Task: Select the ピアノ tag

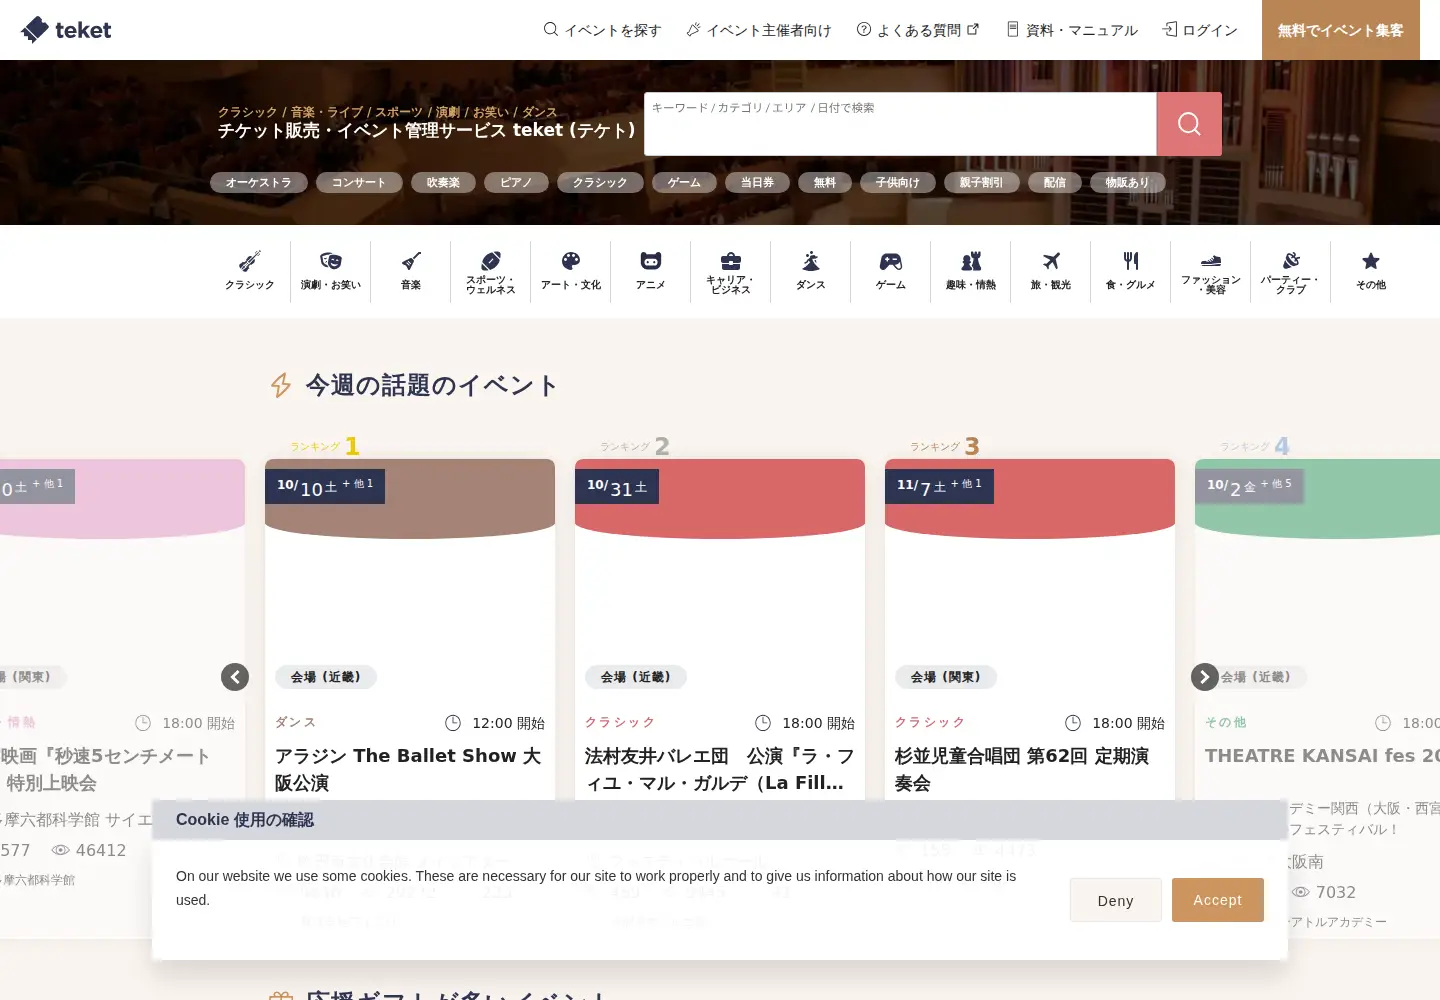Action: (x=516, y=183)
